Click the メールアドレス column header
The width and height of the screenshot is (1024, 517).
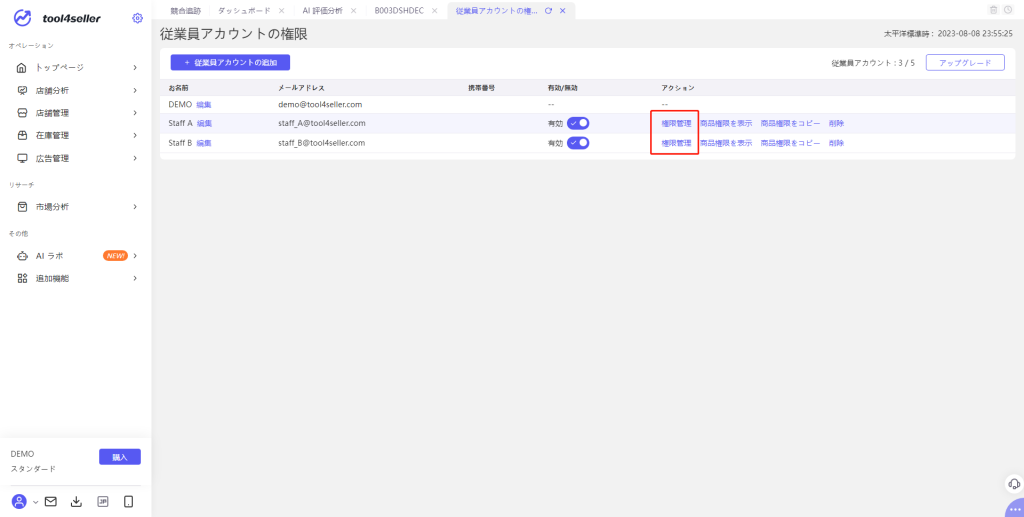pyautogui.click(x=302, y=87)
